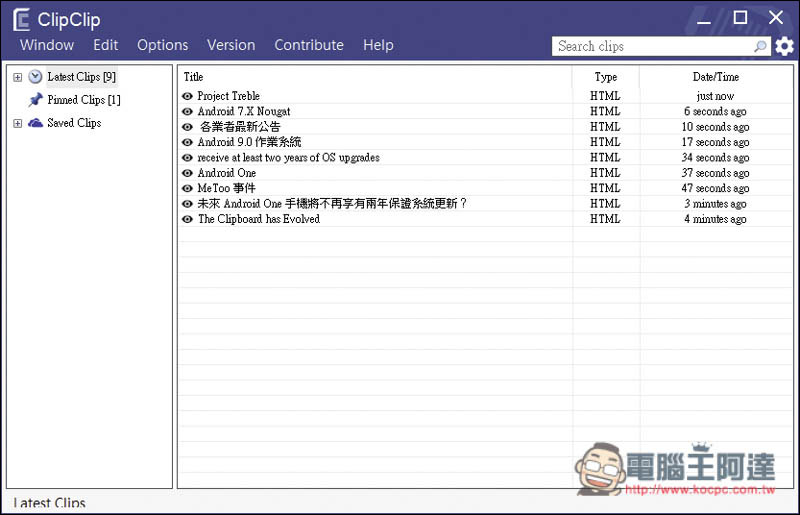The image size is (800, 515).
Task: Select the 'Project Treble' clip title
Action: point(229,96)
